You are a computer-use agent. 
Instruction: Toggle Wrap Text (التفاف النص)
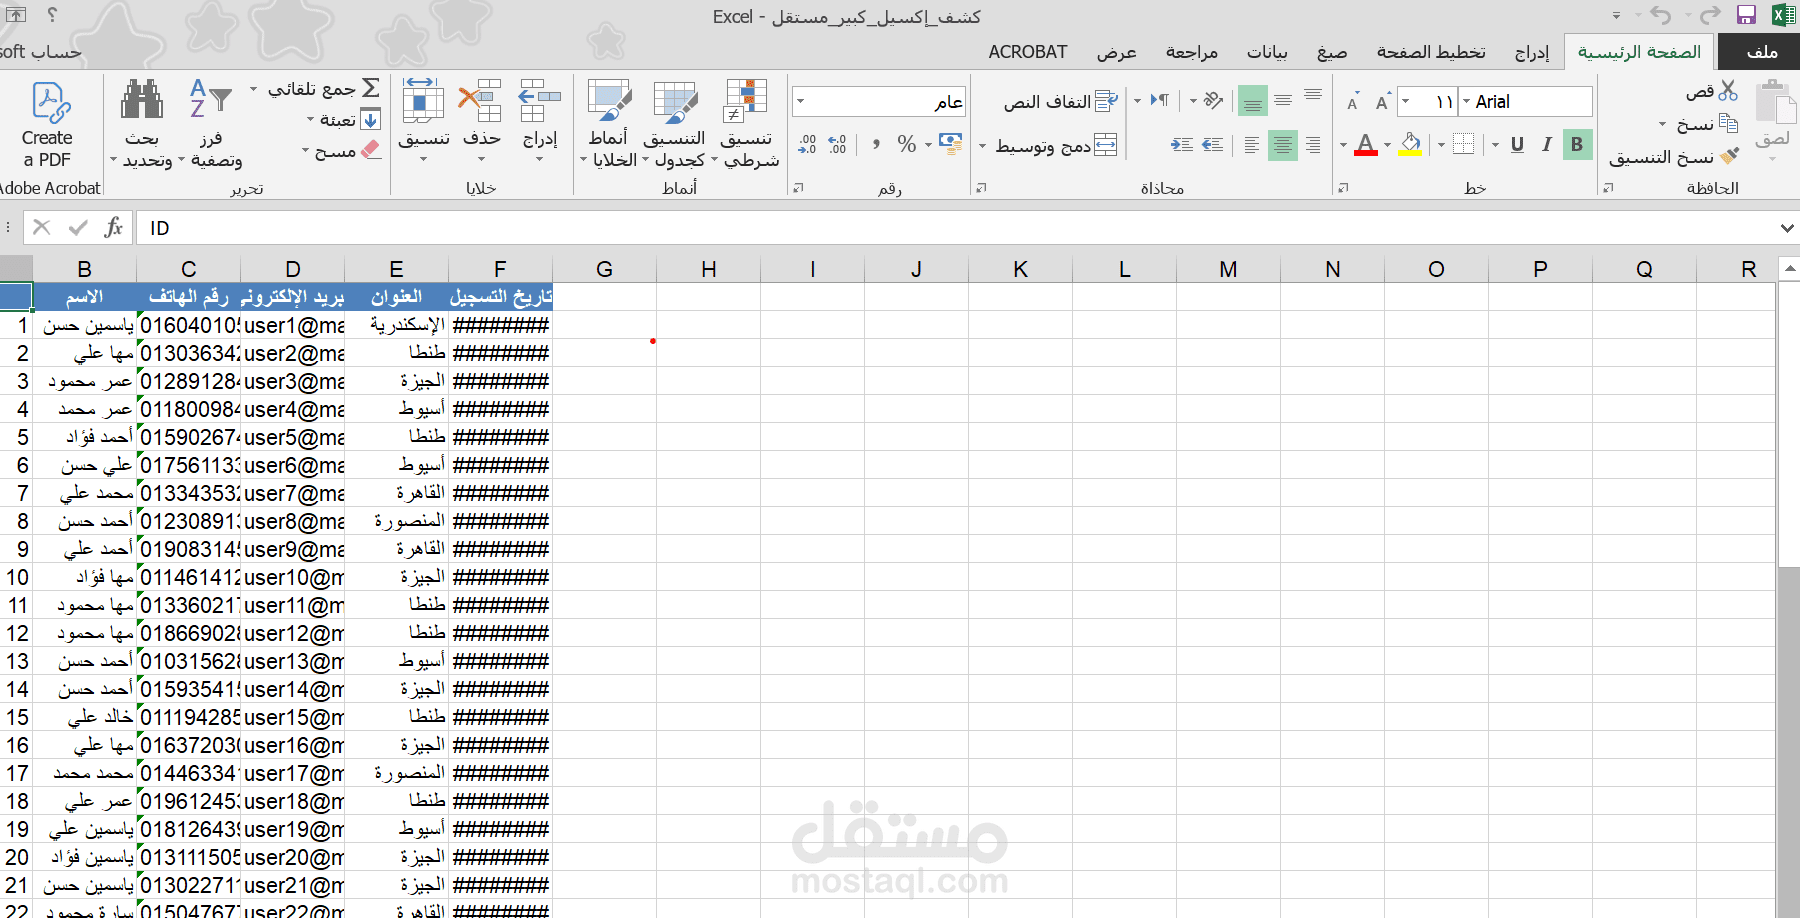(1061, 101)
